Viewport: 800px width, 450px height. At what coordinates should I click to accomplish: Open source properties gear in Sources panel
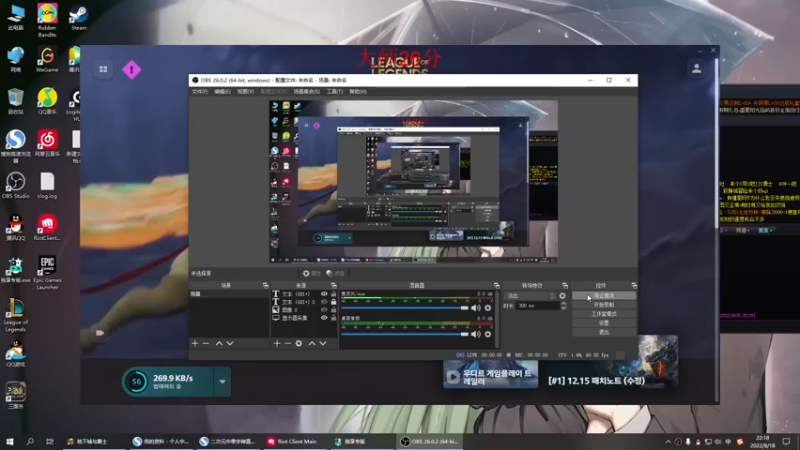(x=299, y=343)
